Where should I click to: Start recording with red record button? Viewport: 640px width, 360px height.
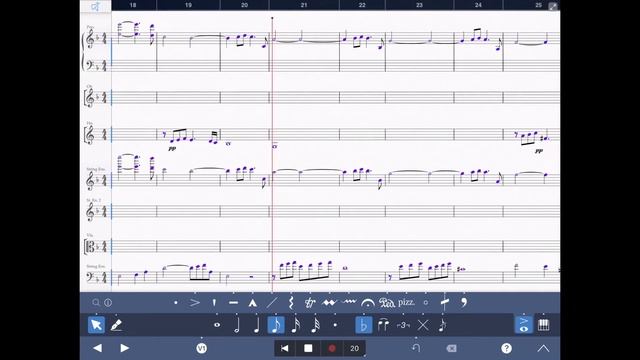point(332,348)
